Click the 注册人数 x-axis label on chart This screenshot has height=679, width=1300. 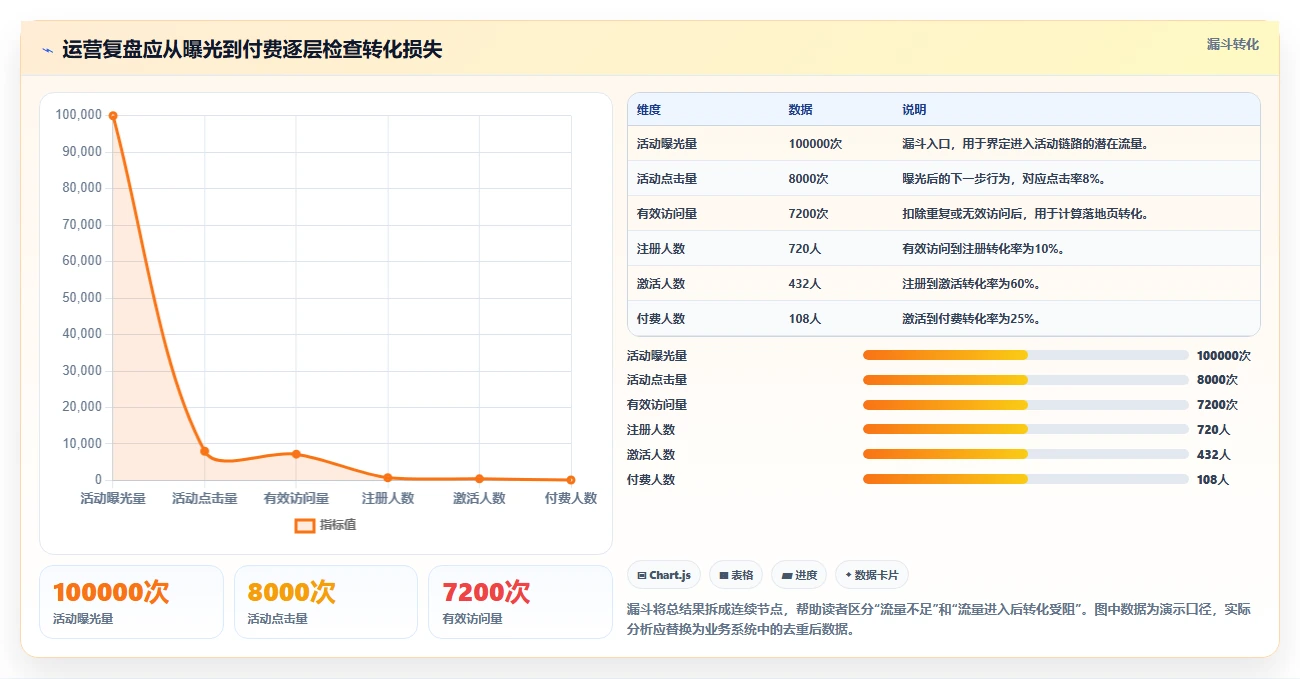[x=388, y=498]
